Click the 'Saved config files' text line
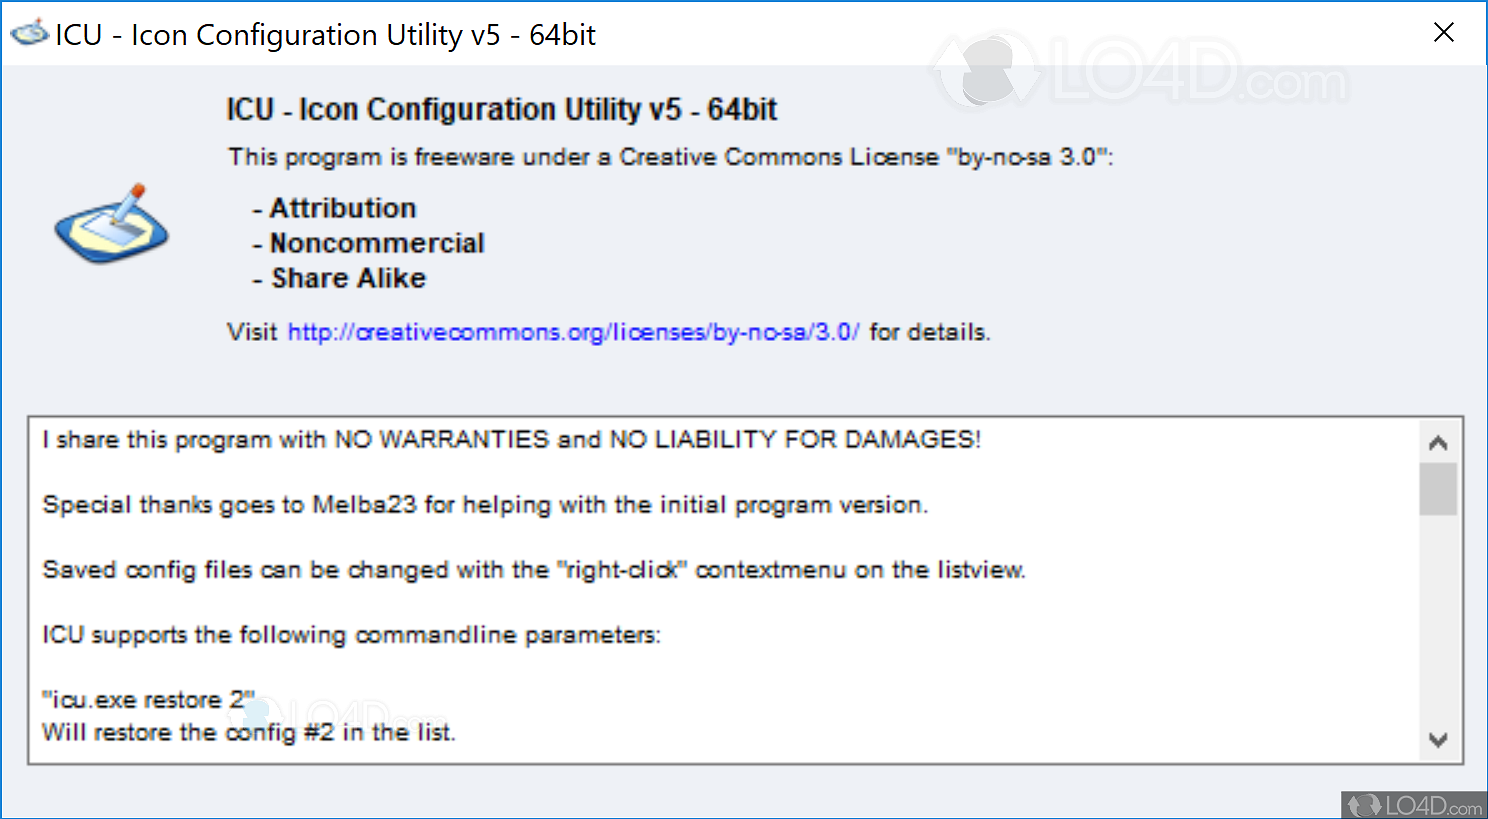The image size is (1488, 819). pos(533,570)
